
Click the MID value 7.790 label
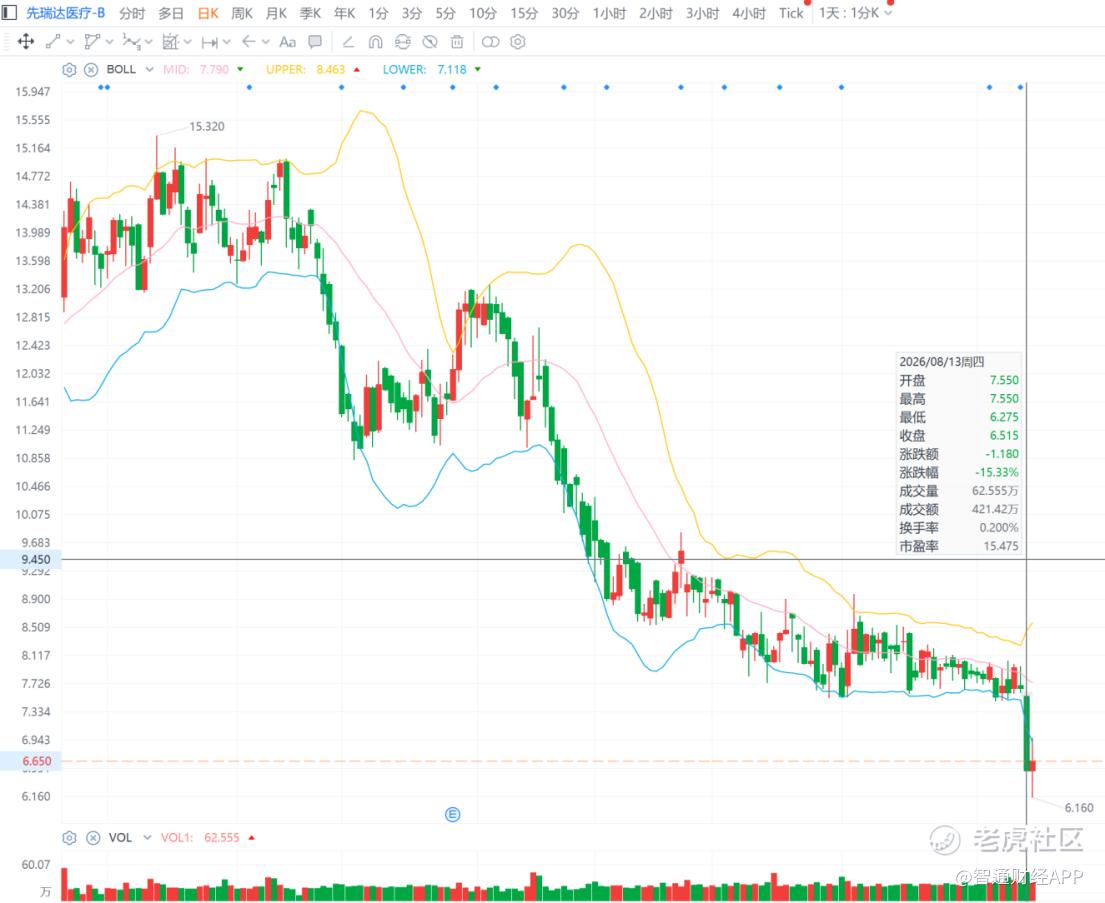214,69
